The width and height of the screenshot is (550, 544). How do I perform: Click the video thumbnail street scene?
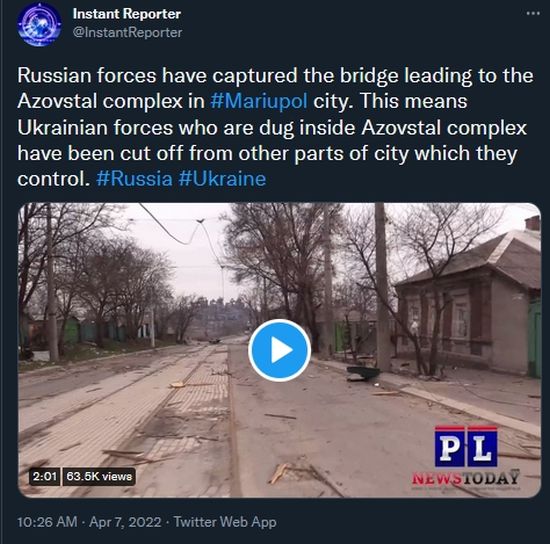[x=279, y=350]
